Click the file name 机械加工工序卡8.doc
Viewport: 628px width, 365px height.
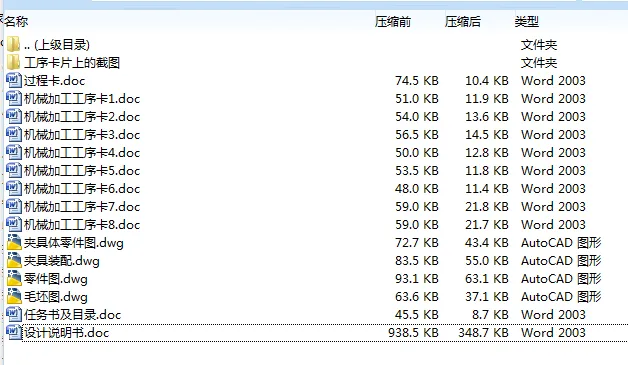(82, 225)
